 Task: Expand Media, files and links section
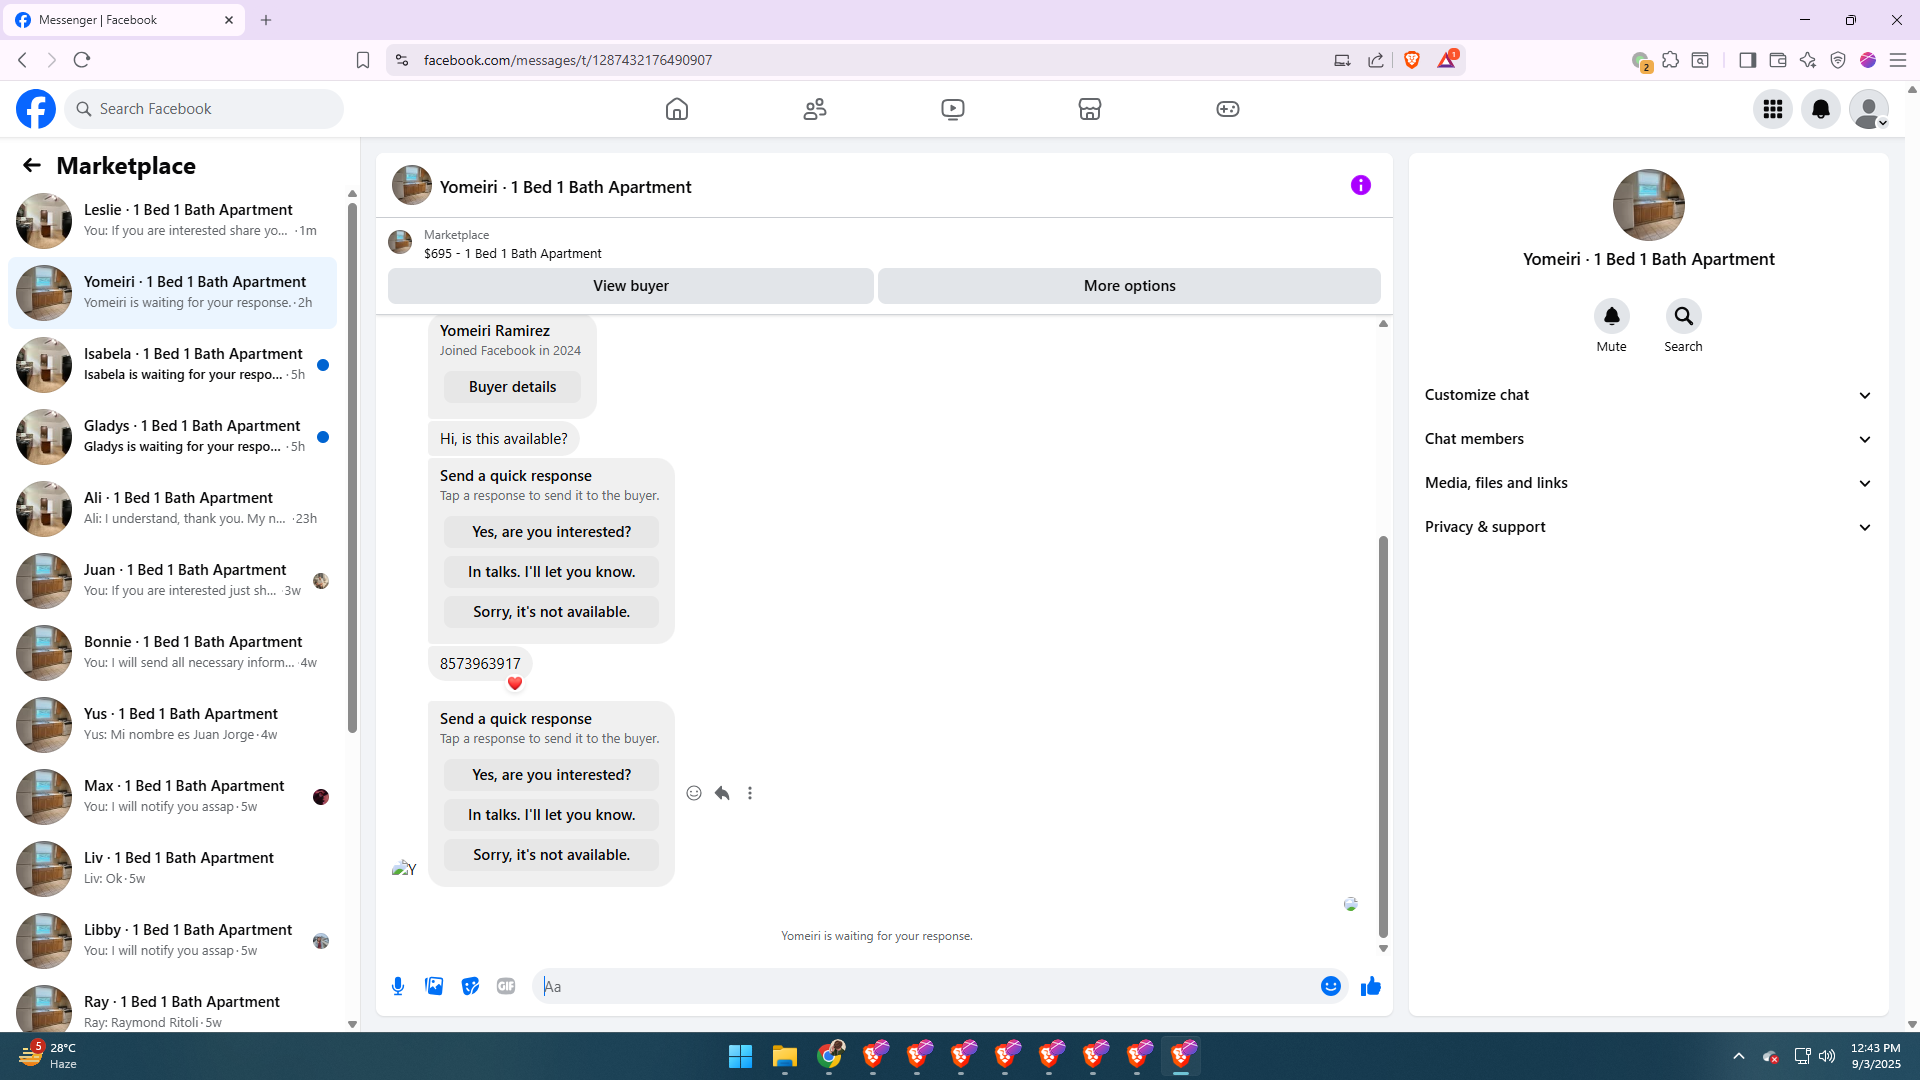coord(1649,483)
